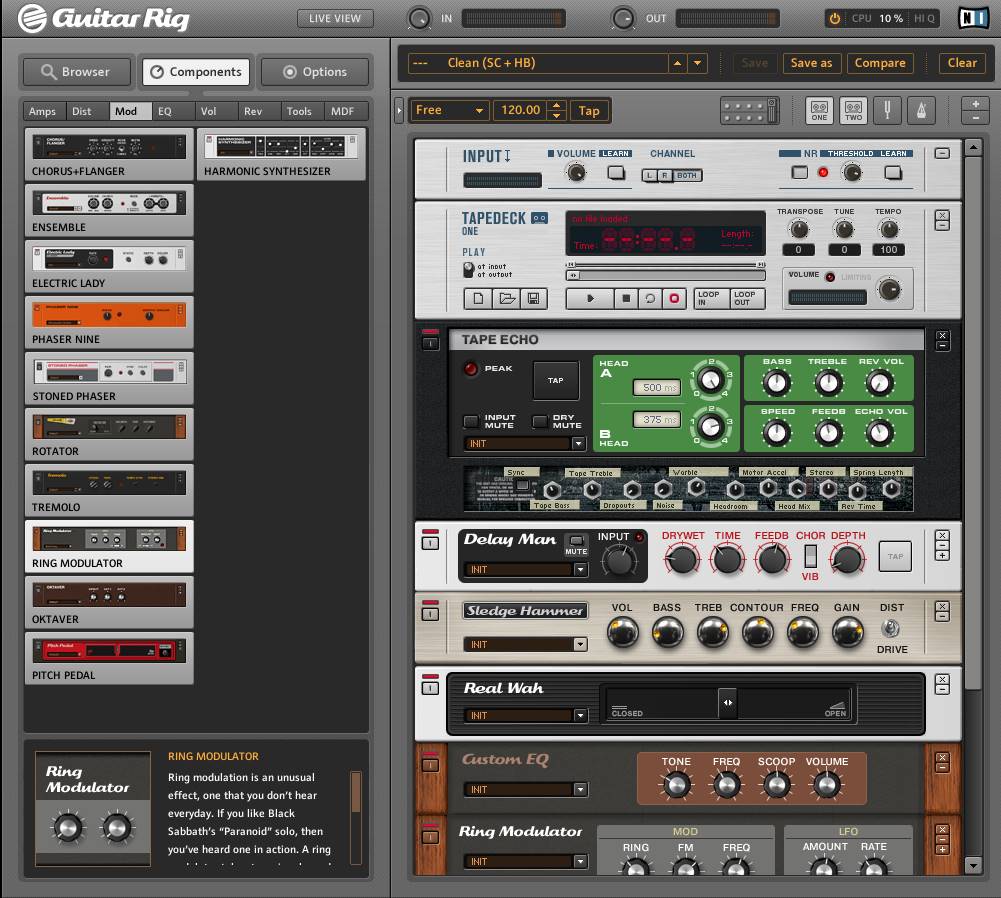Play the Tapedeck
This screenshot has width=1001, height=898.
591,298
